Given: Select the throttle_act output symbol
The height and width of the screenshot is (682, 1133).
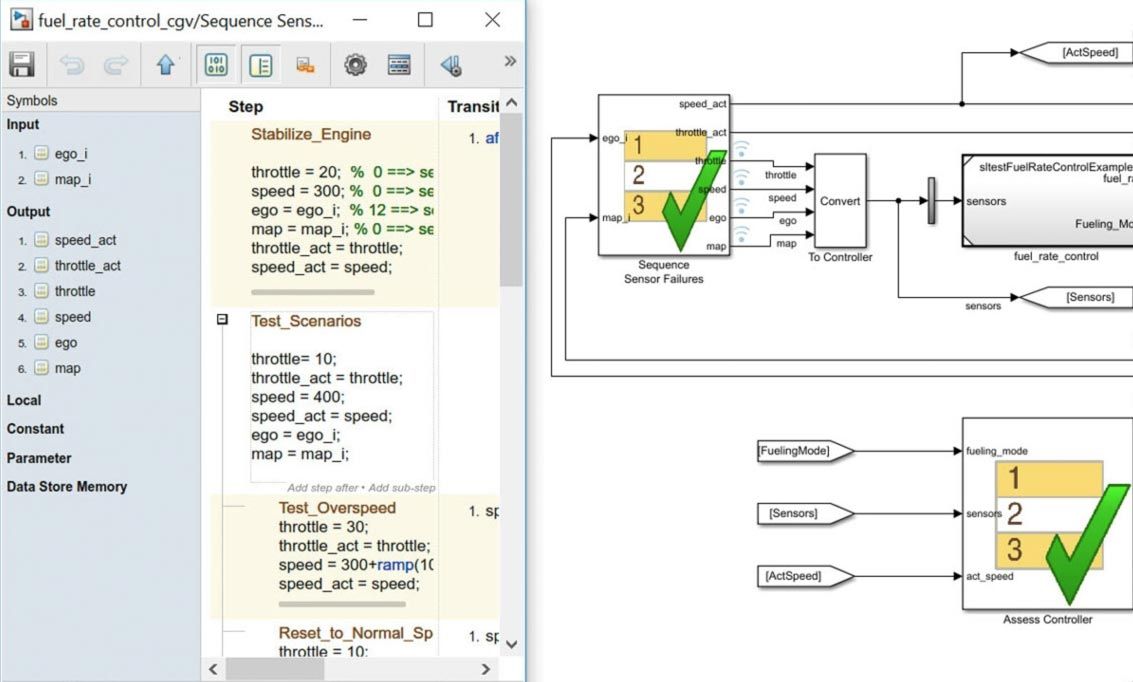Looking at the screenshot, I should 87,266.
